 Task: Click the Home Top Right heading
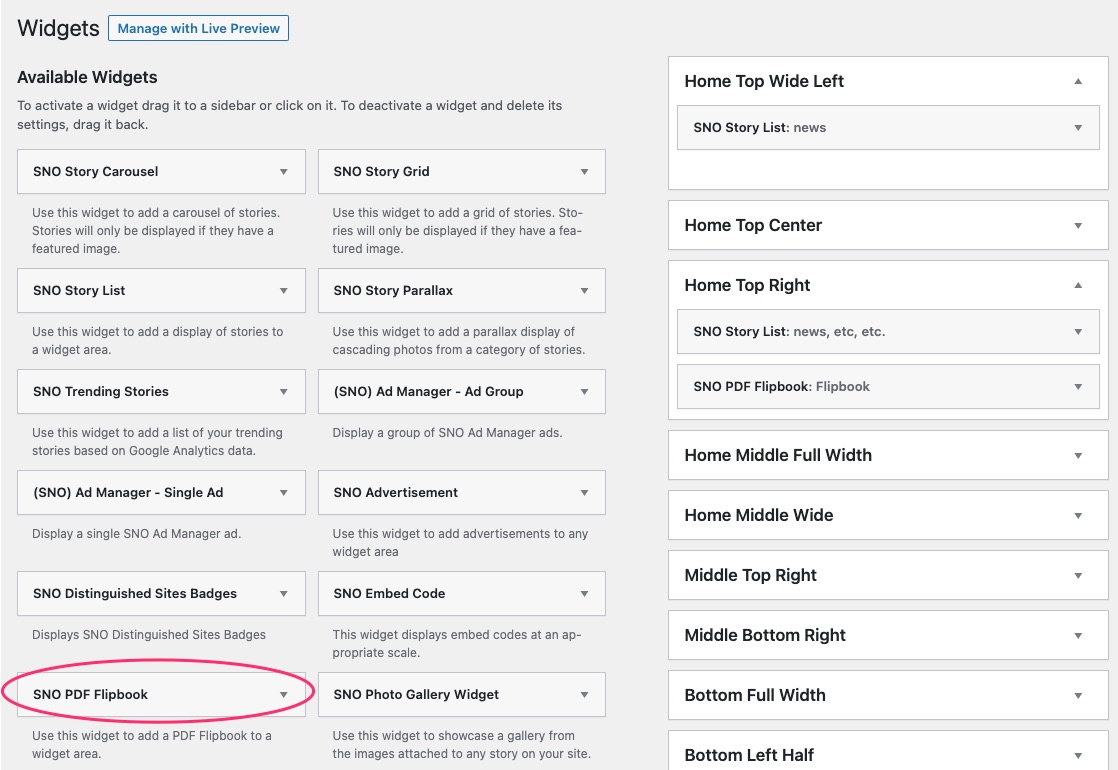tap(747, 285)
